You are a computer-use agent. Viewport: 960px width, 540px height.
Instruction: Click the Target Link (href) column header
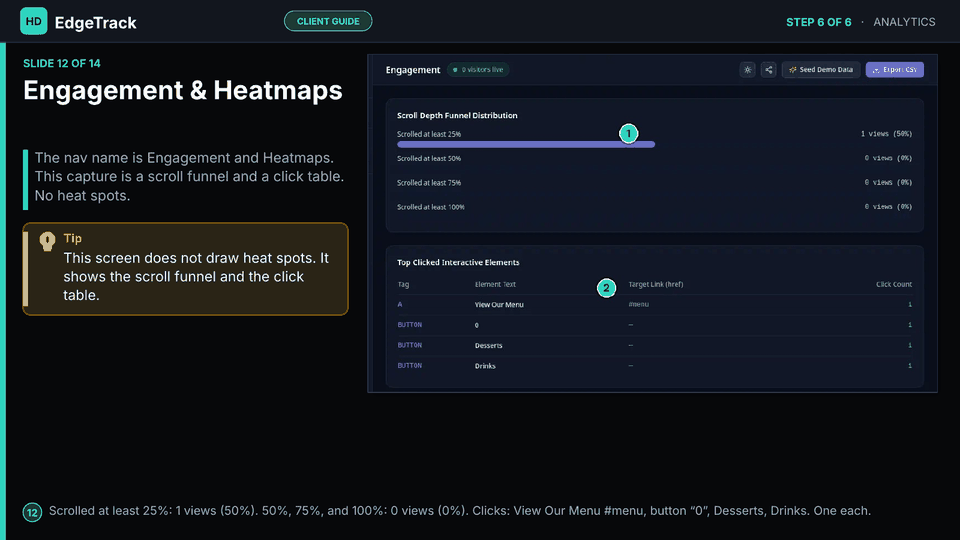(656, 284)
